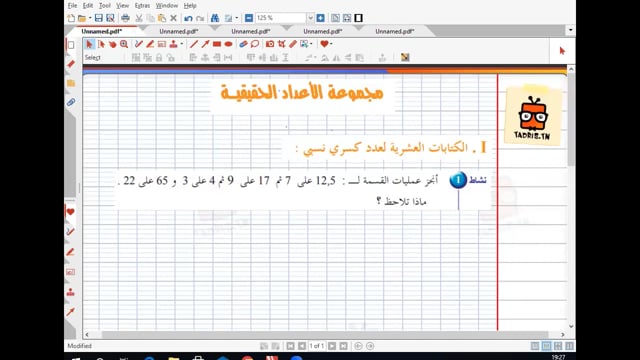Select the Arrow drawing tool
The image size is (640, 360).
(205, 44)
